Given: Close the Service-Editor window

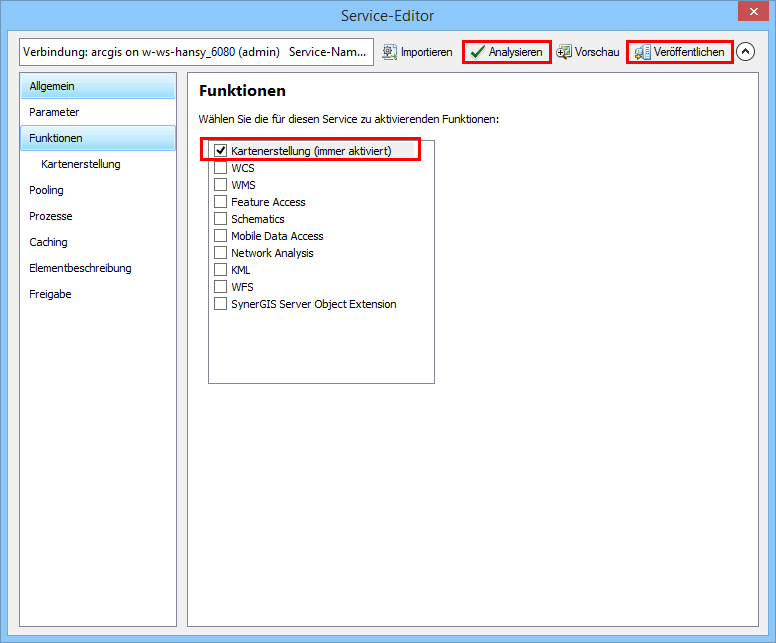Looking at the screenshot, I should 753,11.
